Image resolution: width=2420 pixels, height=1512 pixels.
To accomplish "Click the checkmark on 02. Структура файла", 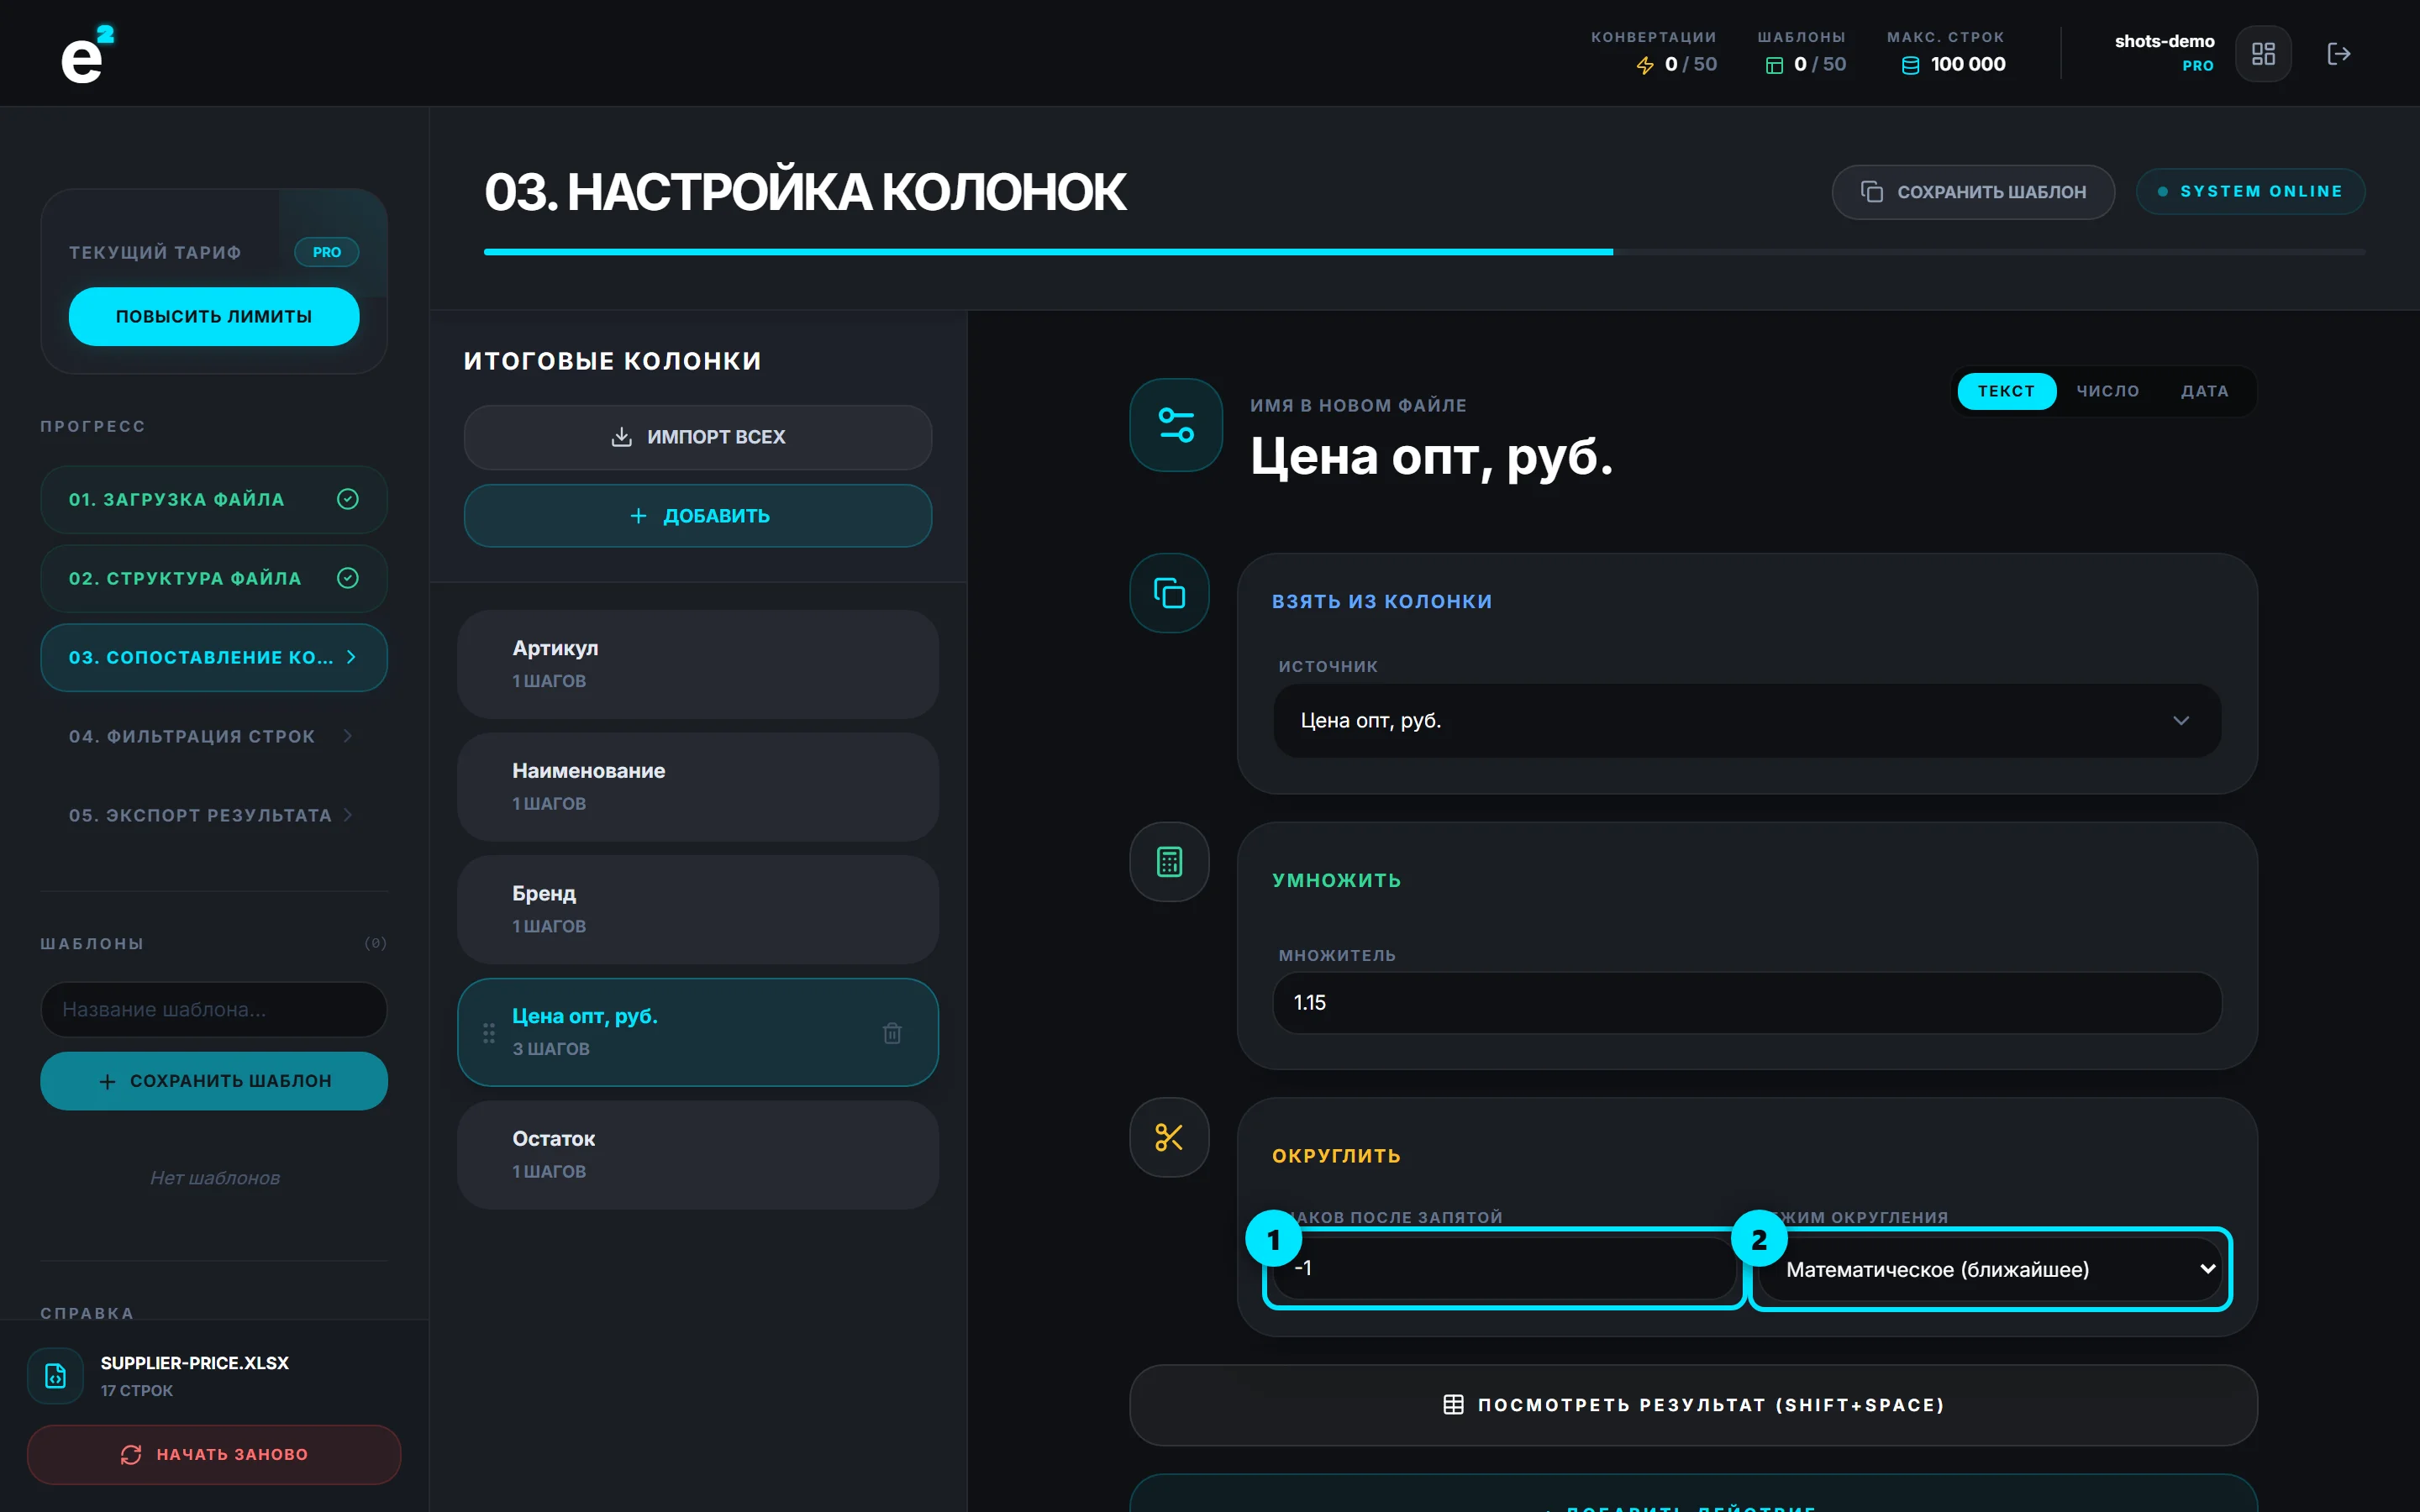I will point(348,578).
